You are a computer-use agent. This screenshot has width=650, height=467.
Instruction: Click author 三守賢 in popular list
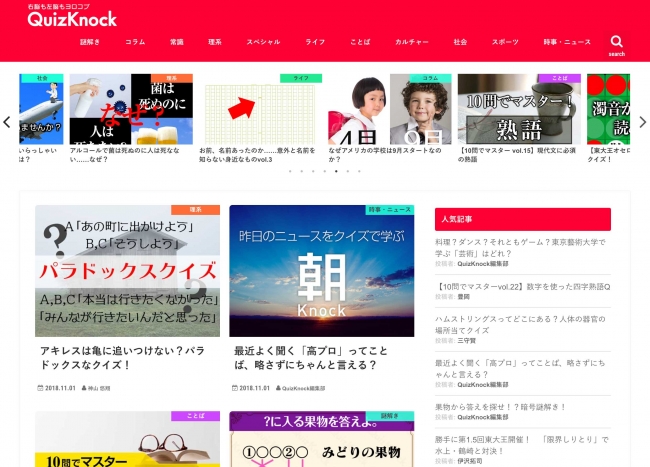(x=466, y=341)
